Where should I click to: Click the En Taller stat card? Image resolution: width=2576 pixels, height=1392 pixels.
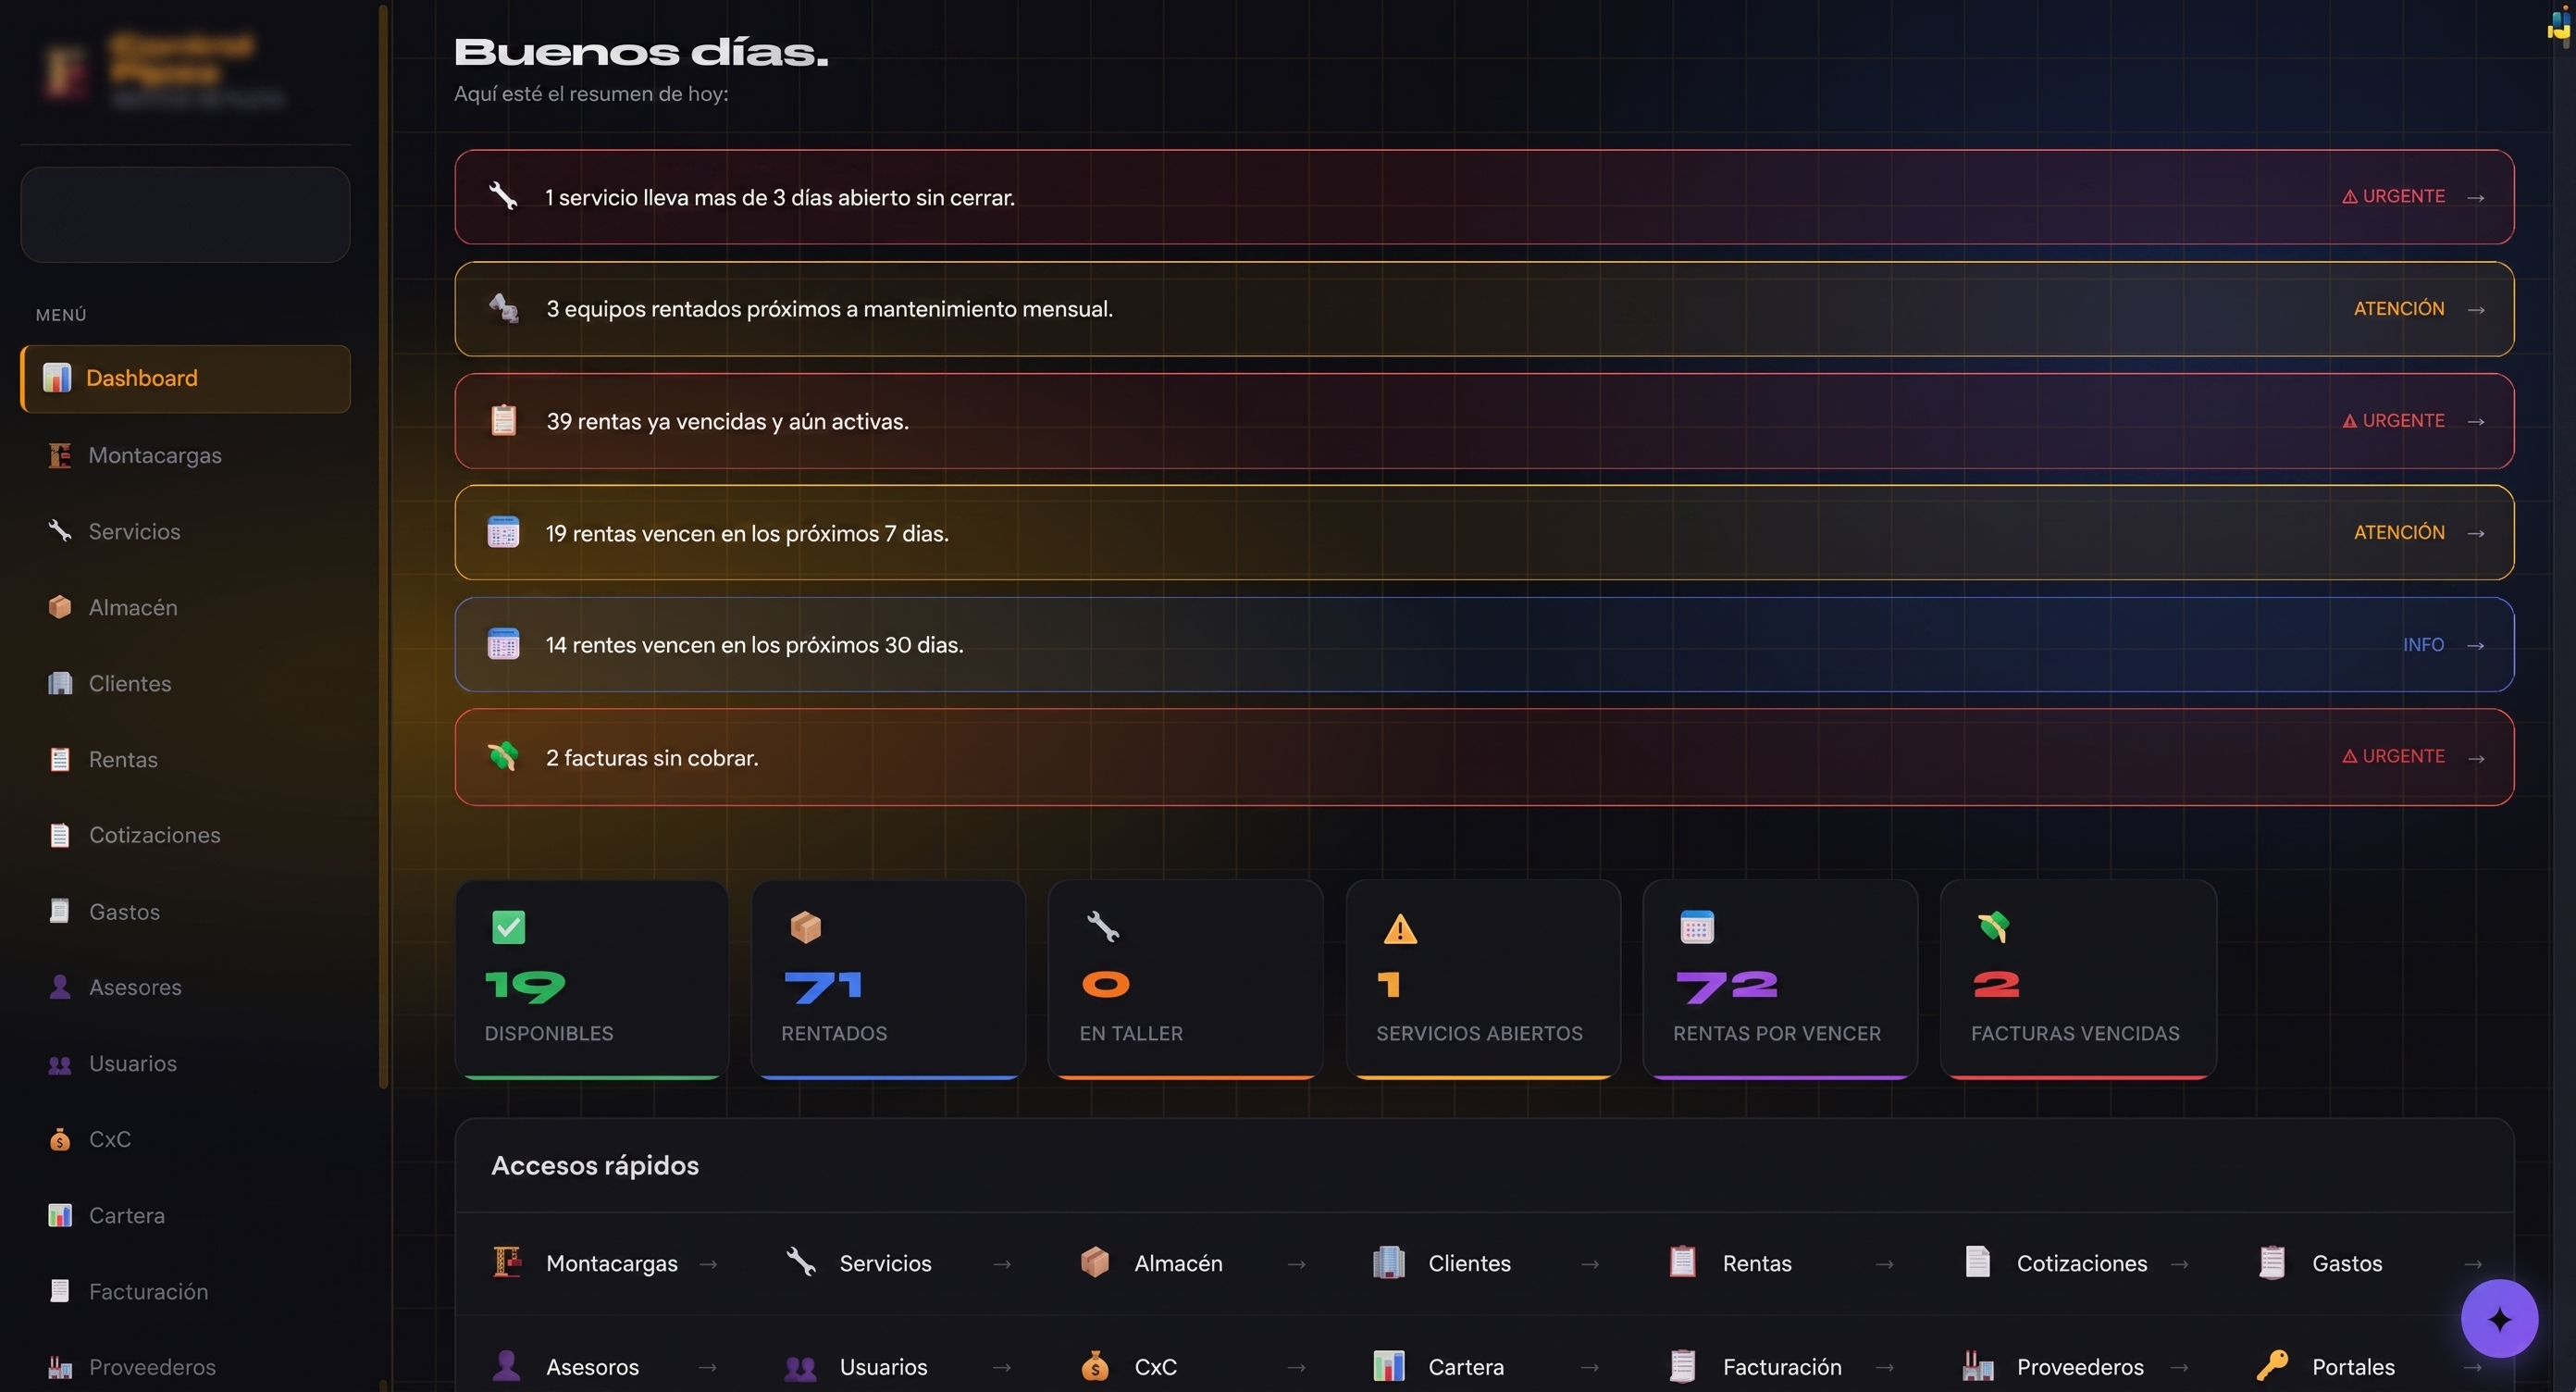(x=1185, y=980)
